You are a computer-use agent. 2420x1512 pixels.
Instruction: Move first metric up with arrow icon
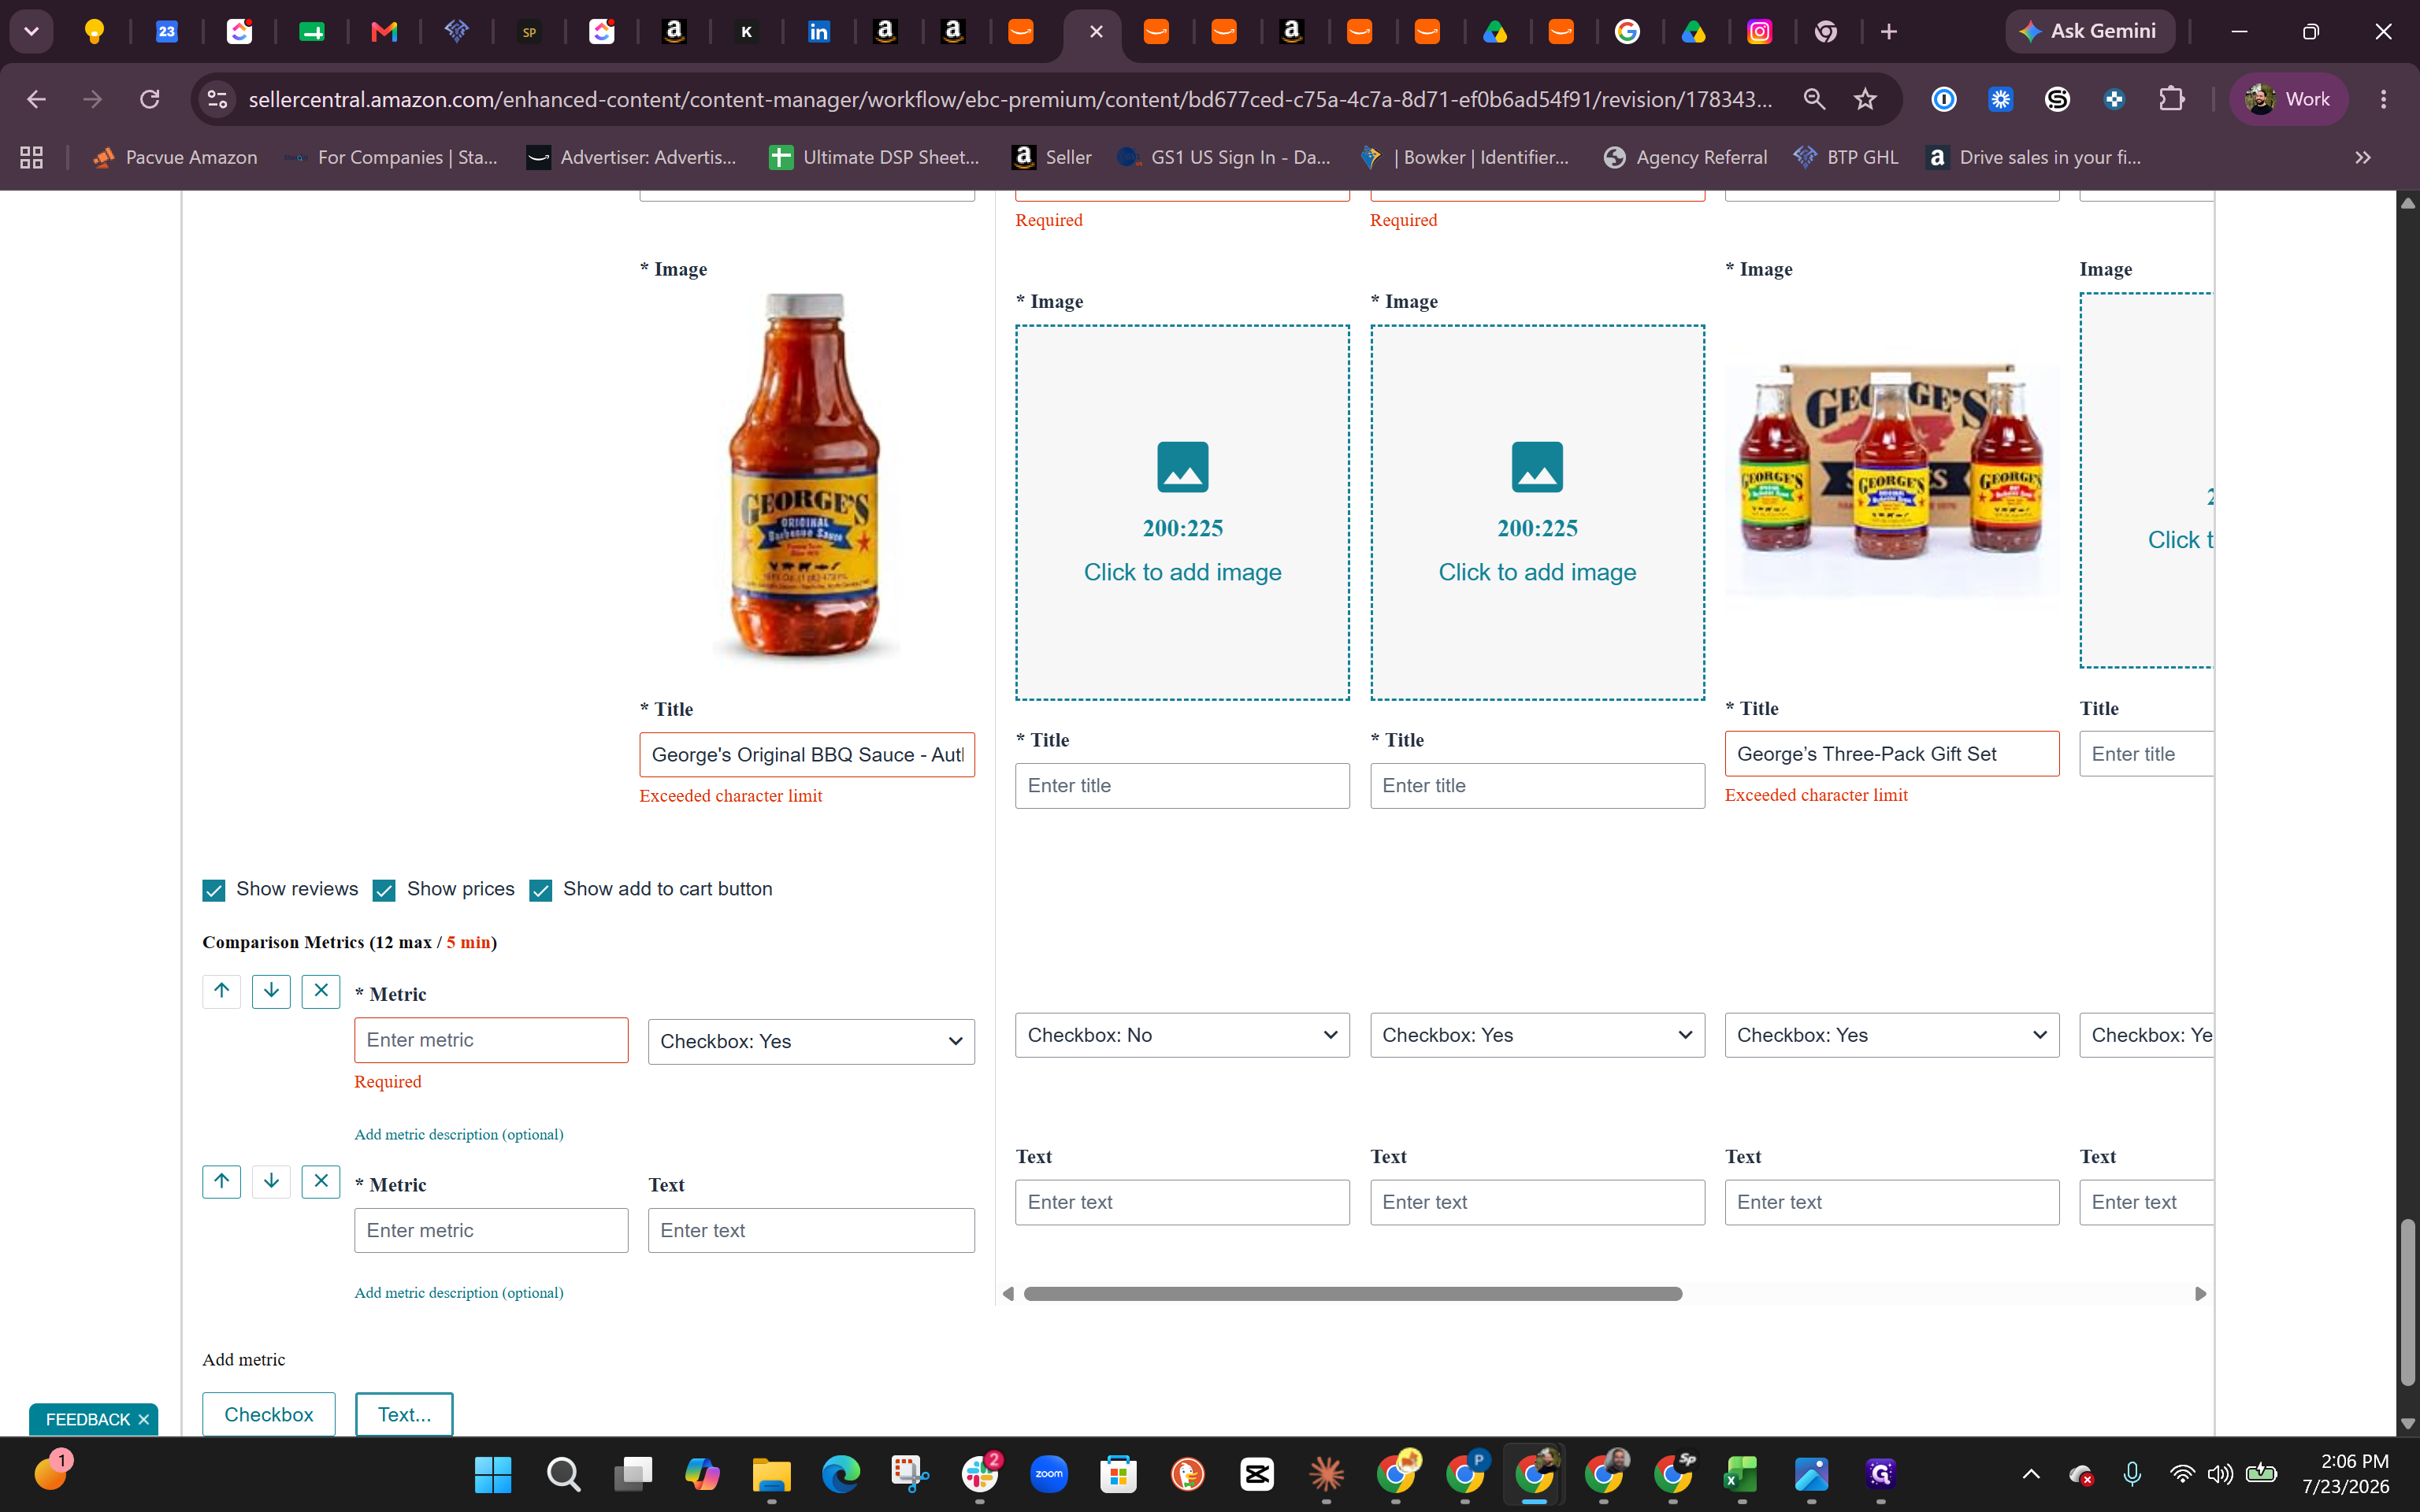point(221,991)
